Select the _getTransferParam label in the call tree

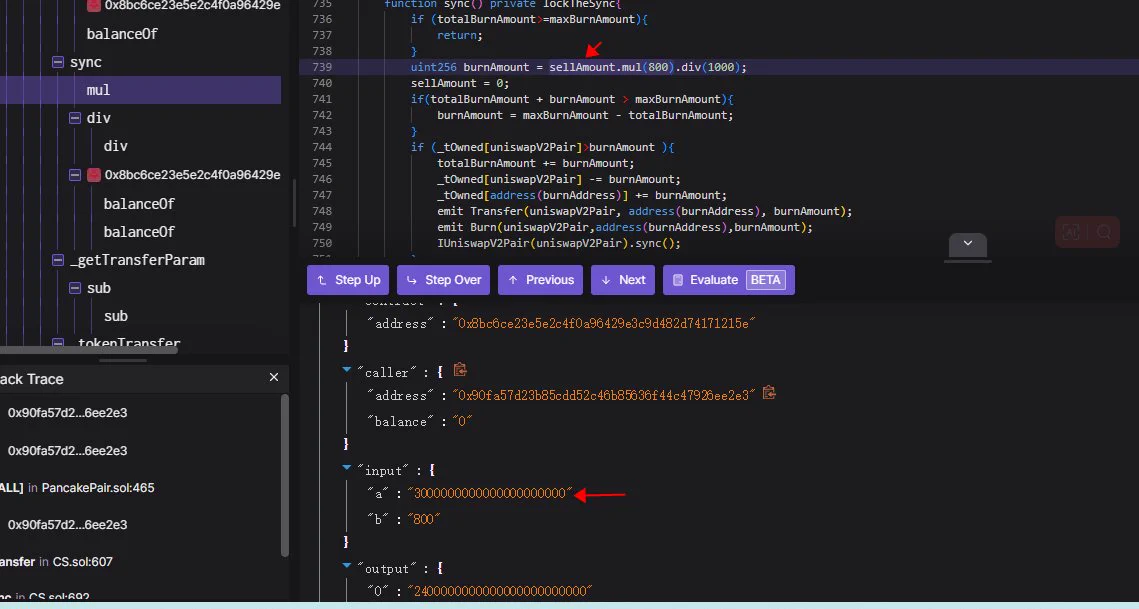coord(137,260)
